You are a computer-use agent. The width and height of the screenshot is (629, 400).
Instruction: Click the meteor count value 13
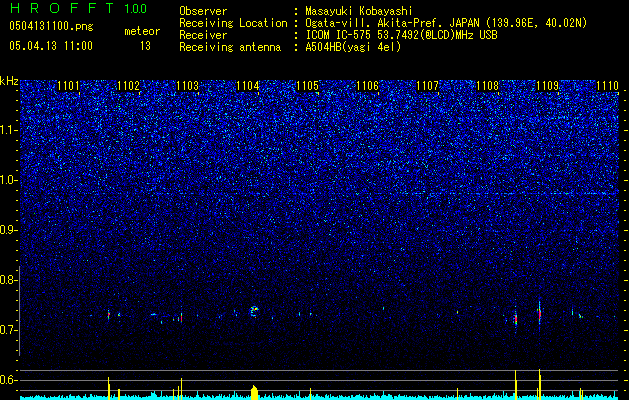click(x=145, y=46)
